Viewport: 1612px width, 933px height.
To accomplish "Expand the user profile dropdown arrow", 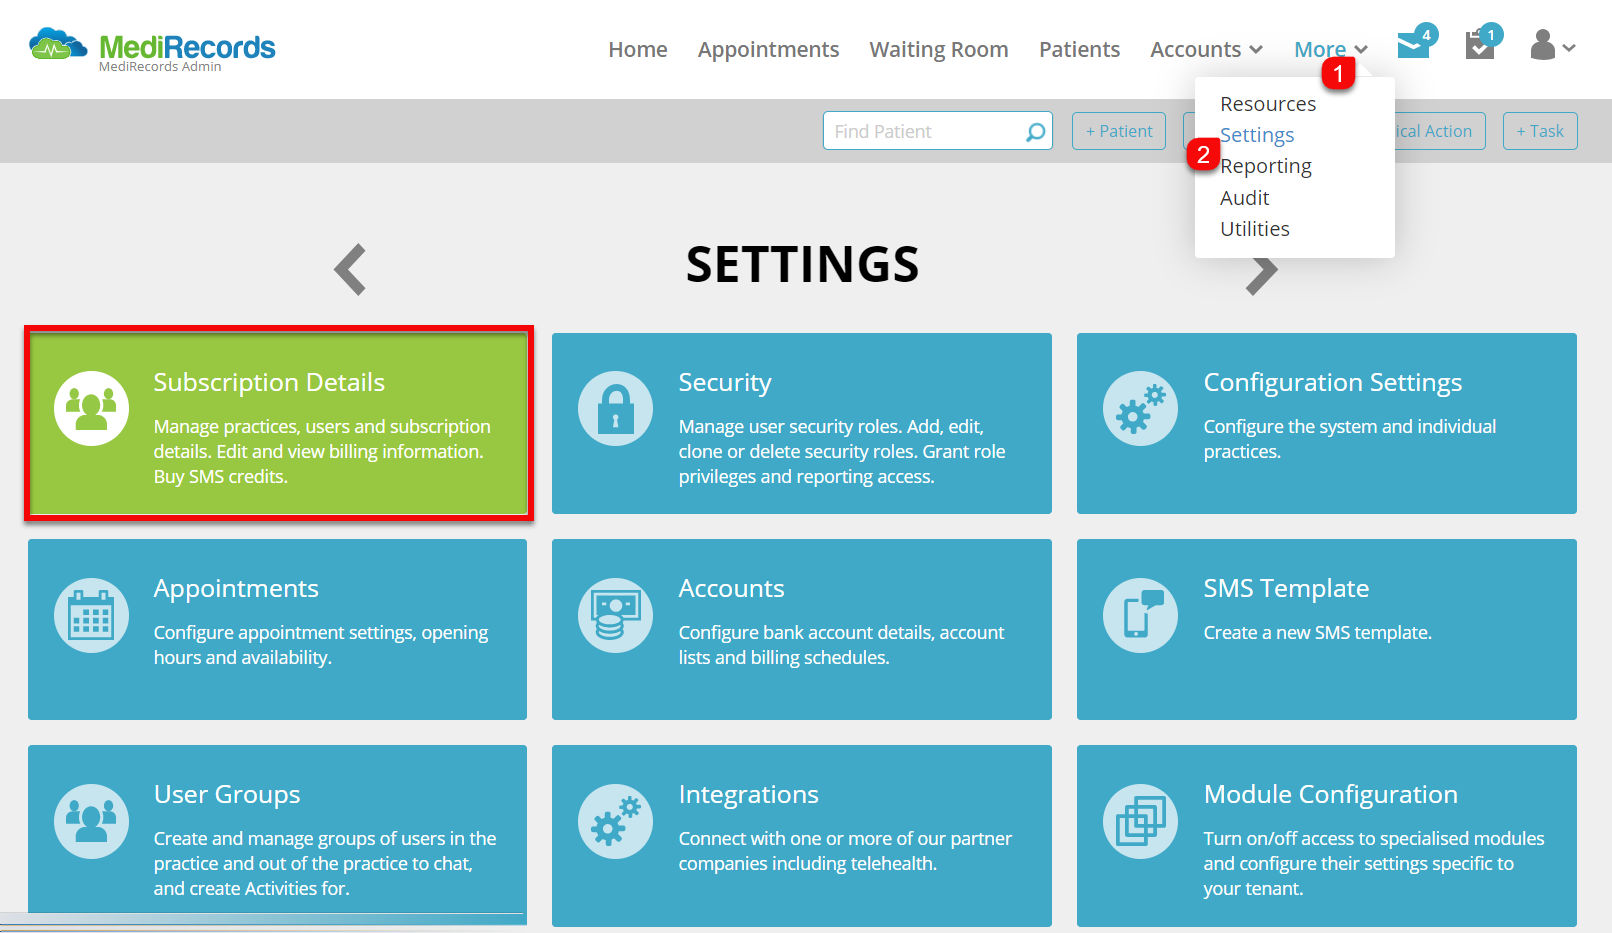I will coord(1569,47).
